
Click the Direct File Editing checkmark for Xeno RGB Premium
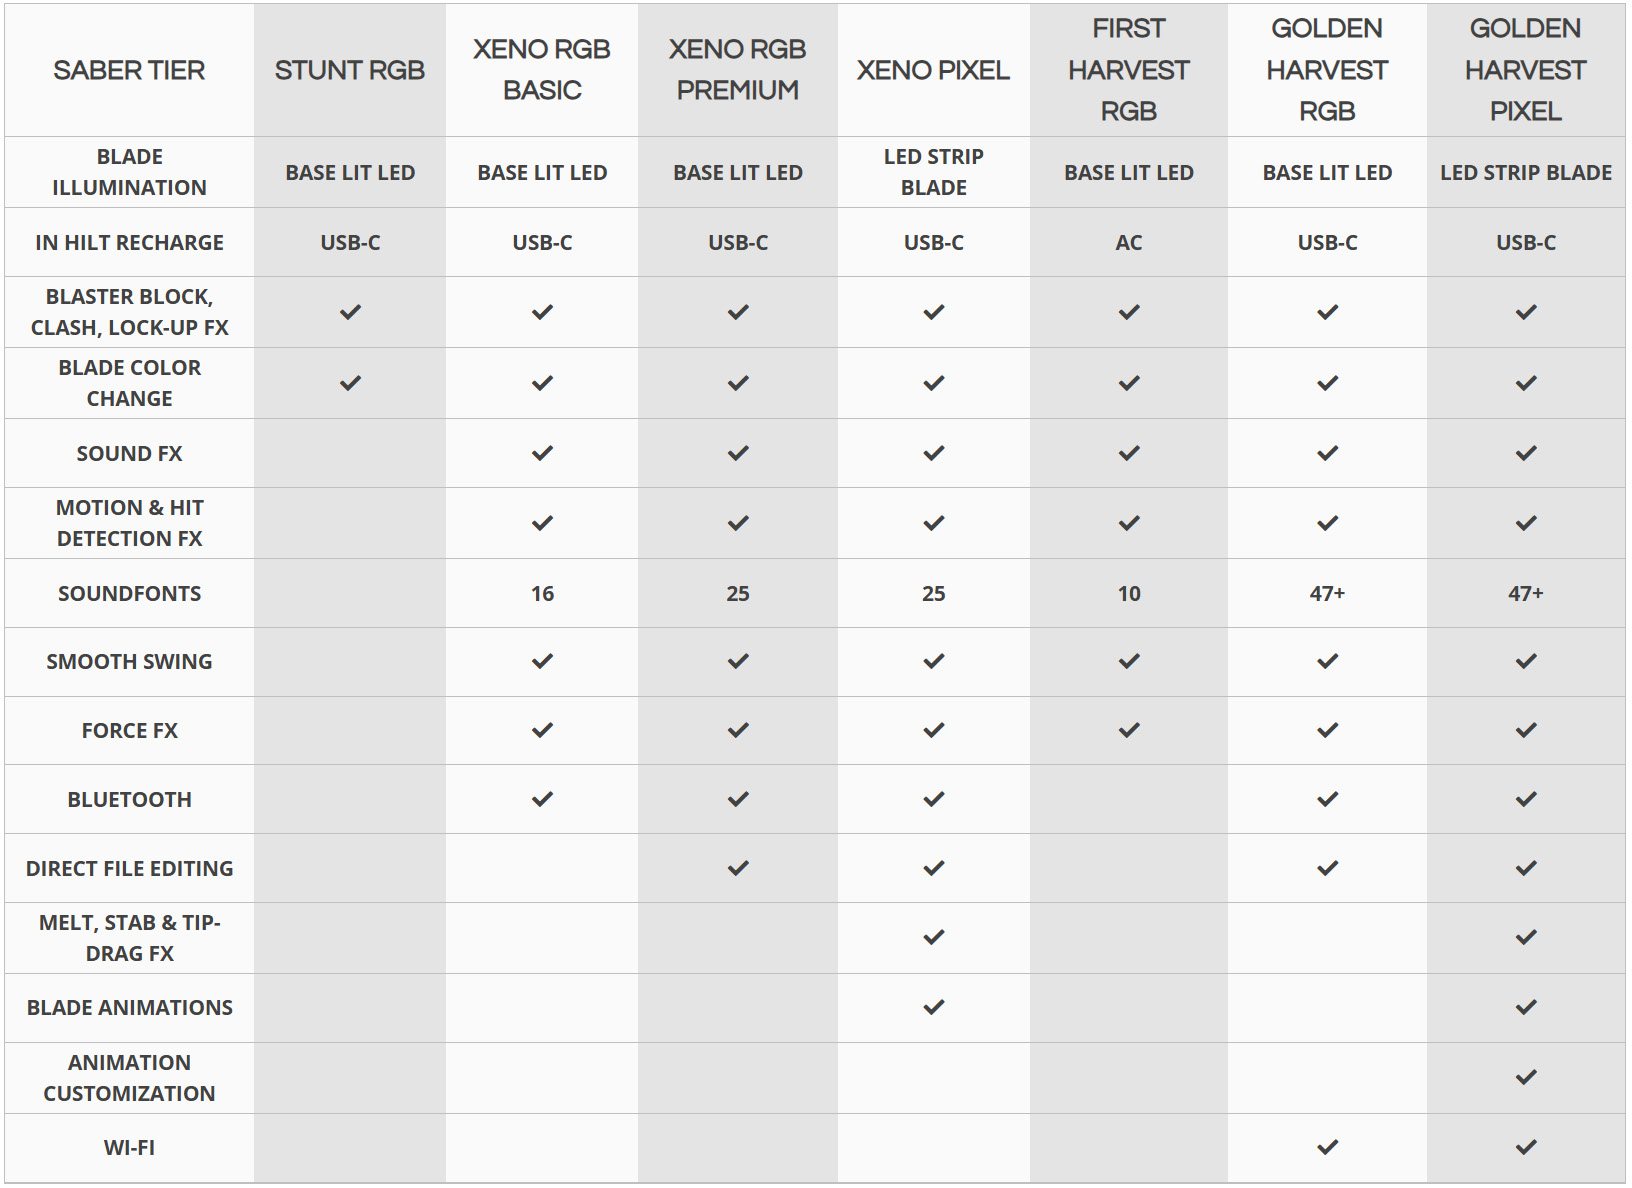tap(738, 868)
